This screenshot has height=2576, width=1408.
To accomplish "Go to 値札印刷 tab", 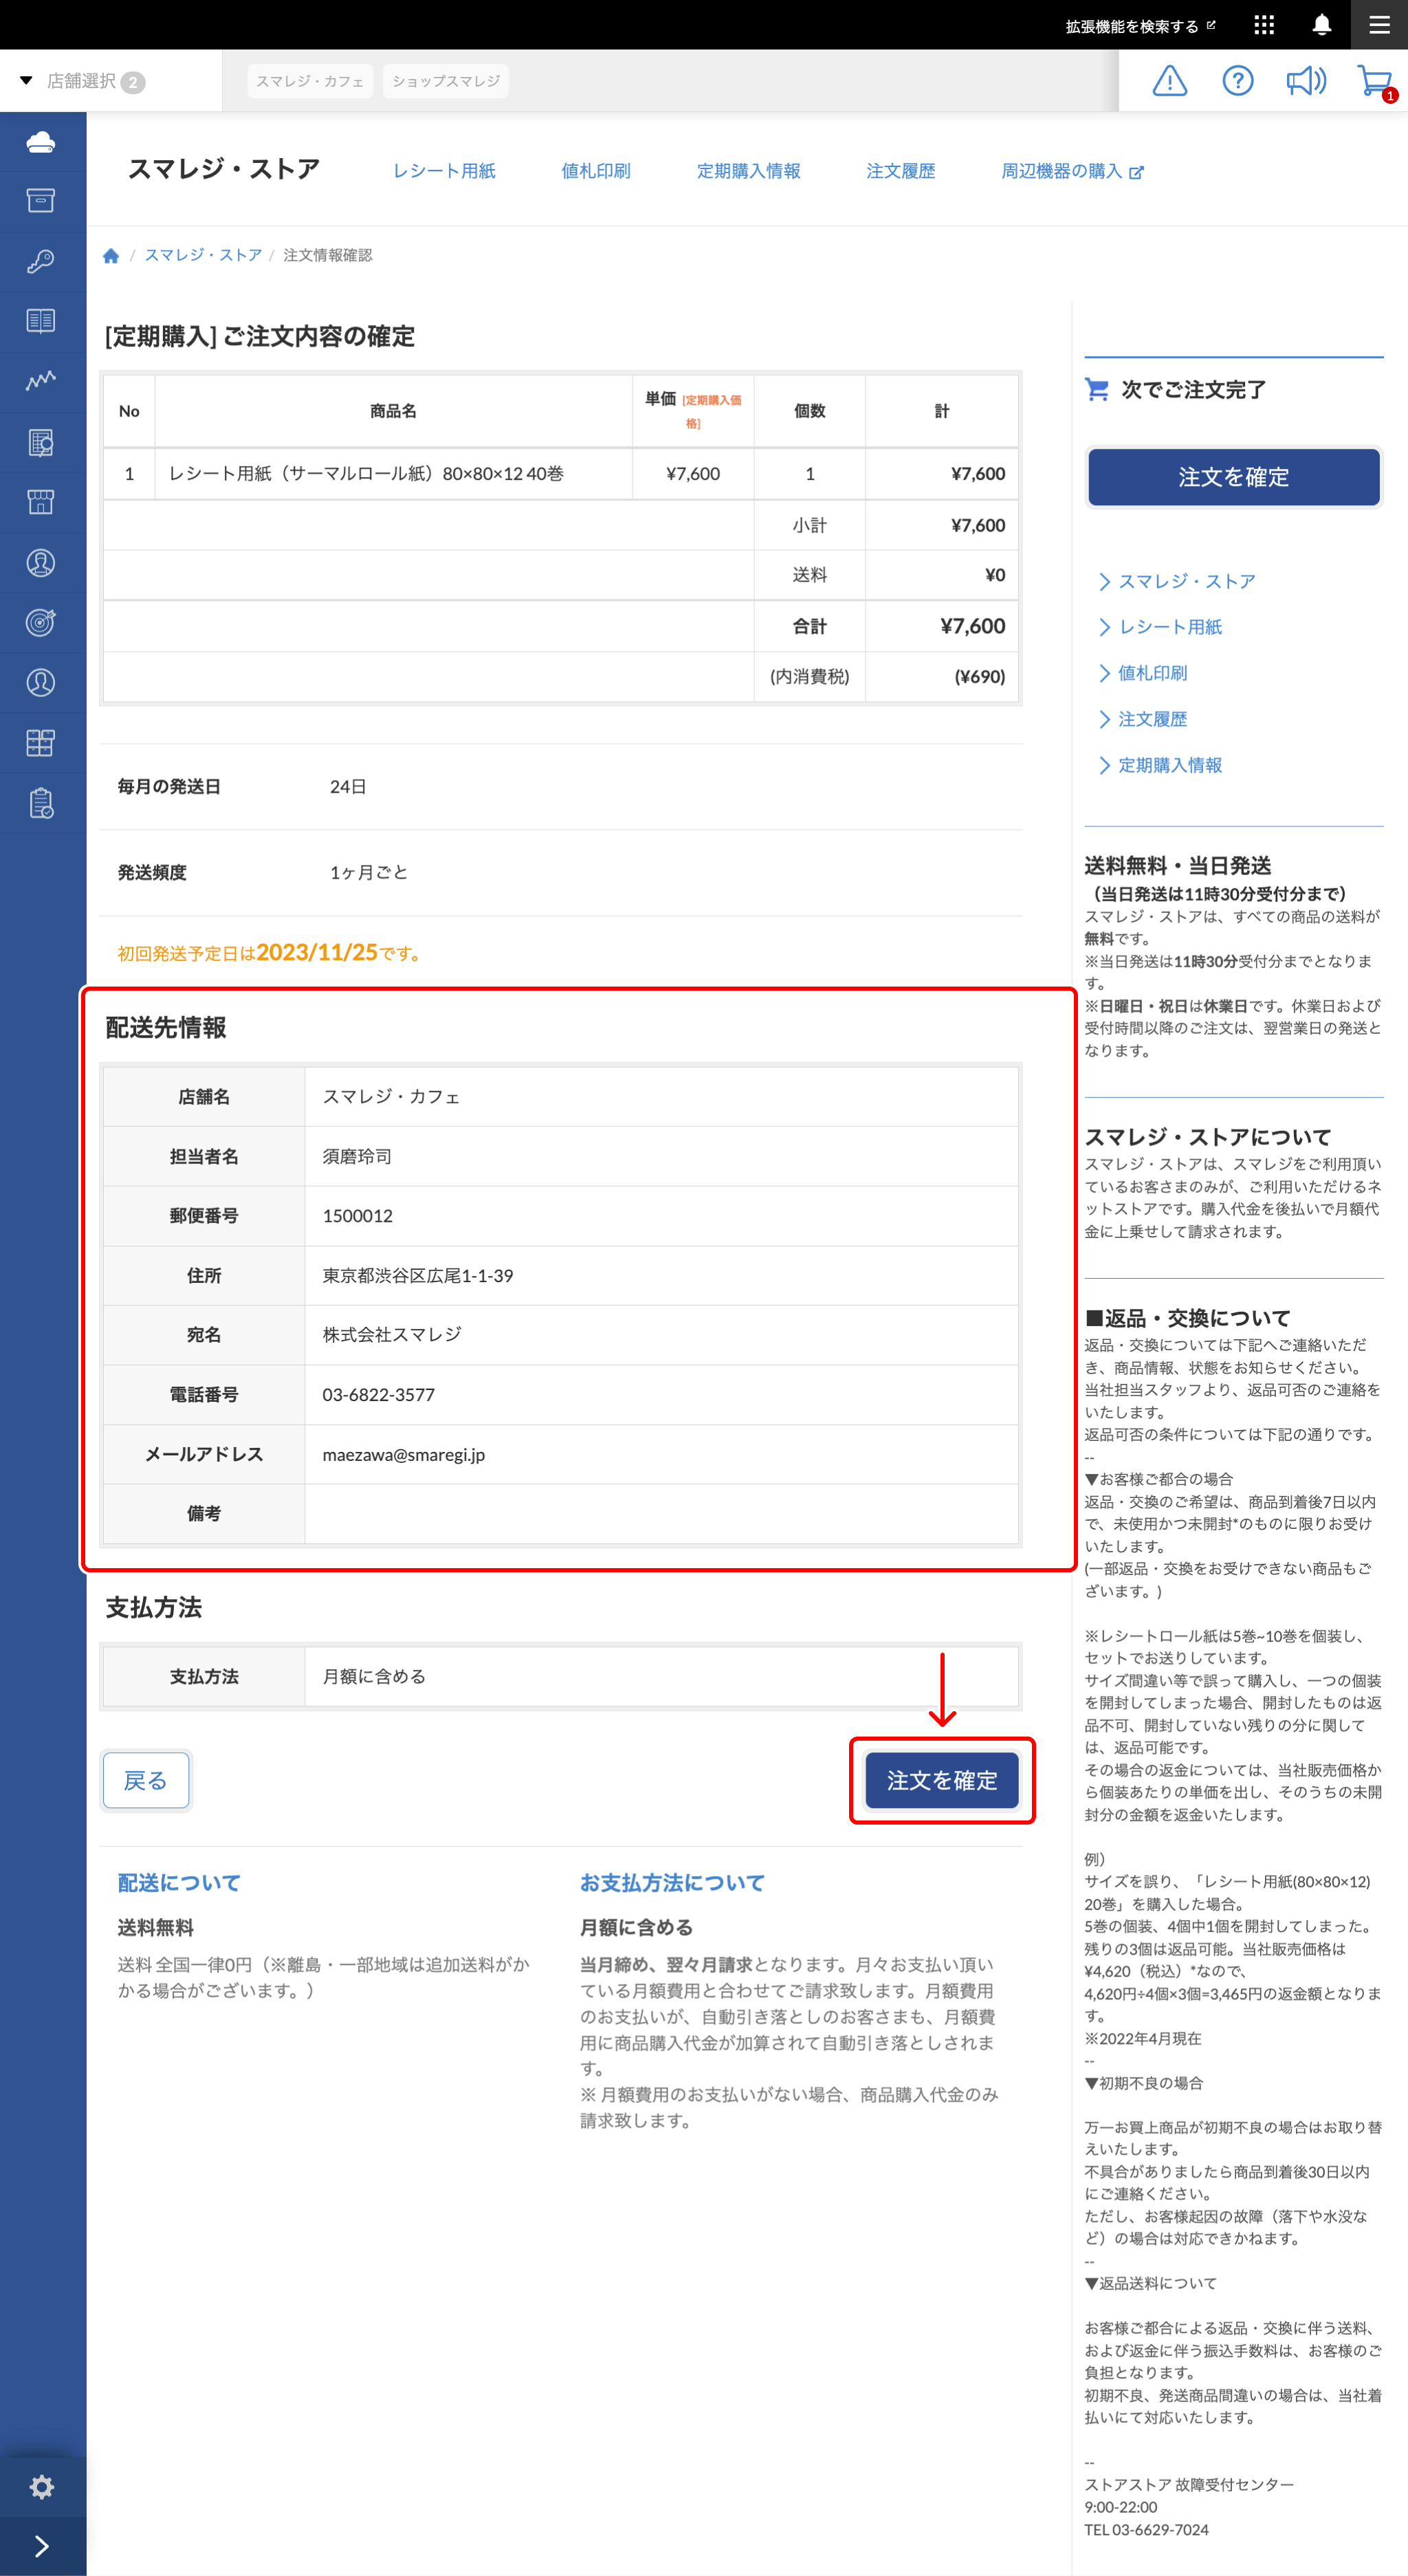I will click(x=596, y=171).
